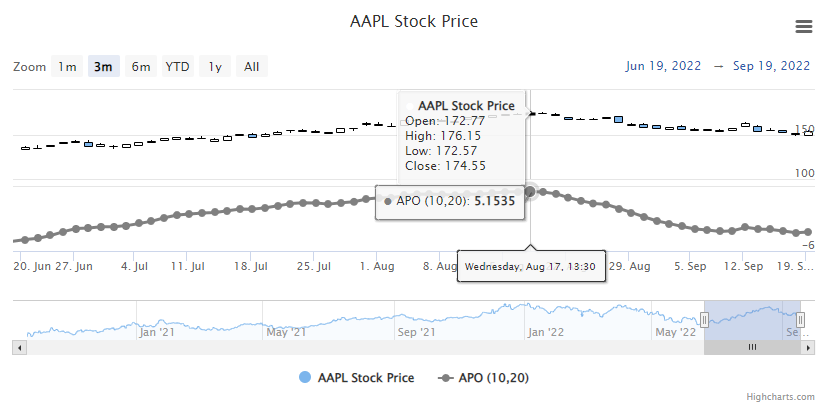Image resolution: width=831 pixels, height=411 pixels.
Task: Open the chart context hamburger menu
Action: [803, 26]
